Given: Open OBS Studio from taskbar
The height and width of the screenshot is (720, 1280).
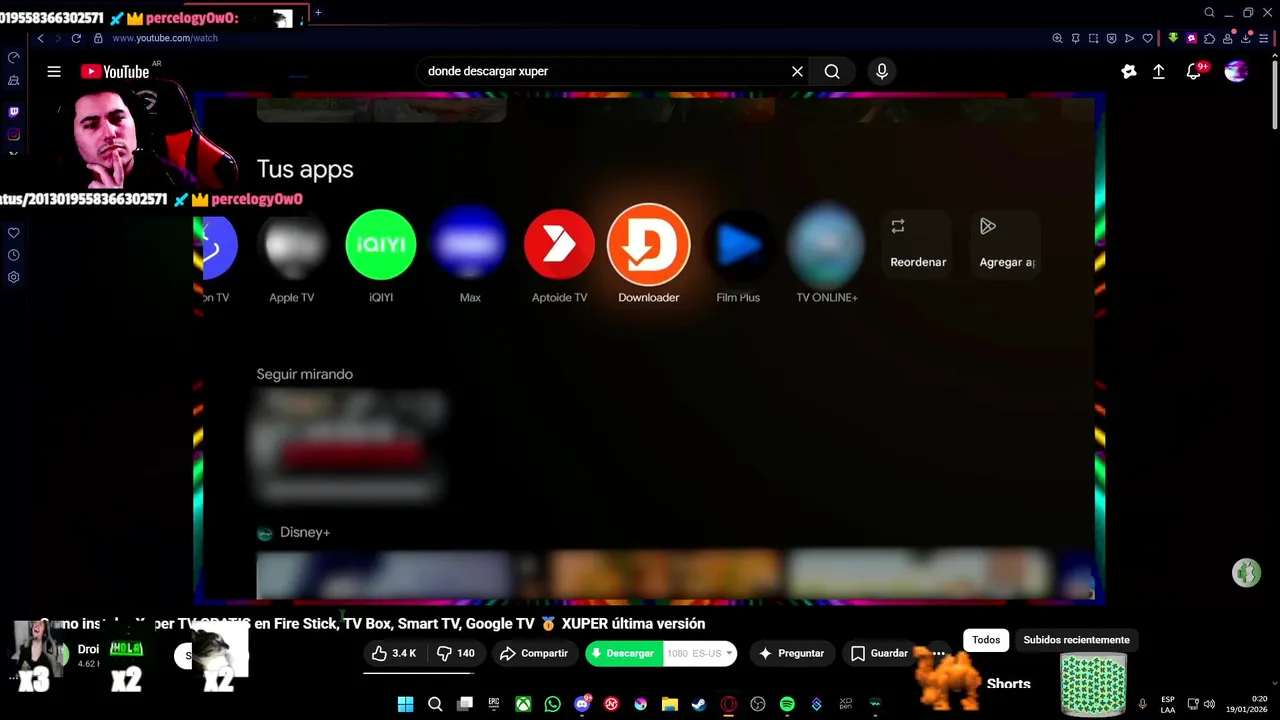Looking at the screenshot, I should (758, 704).
